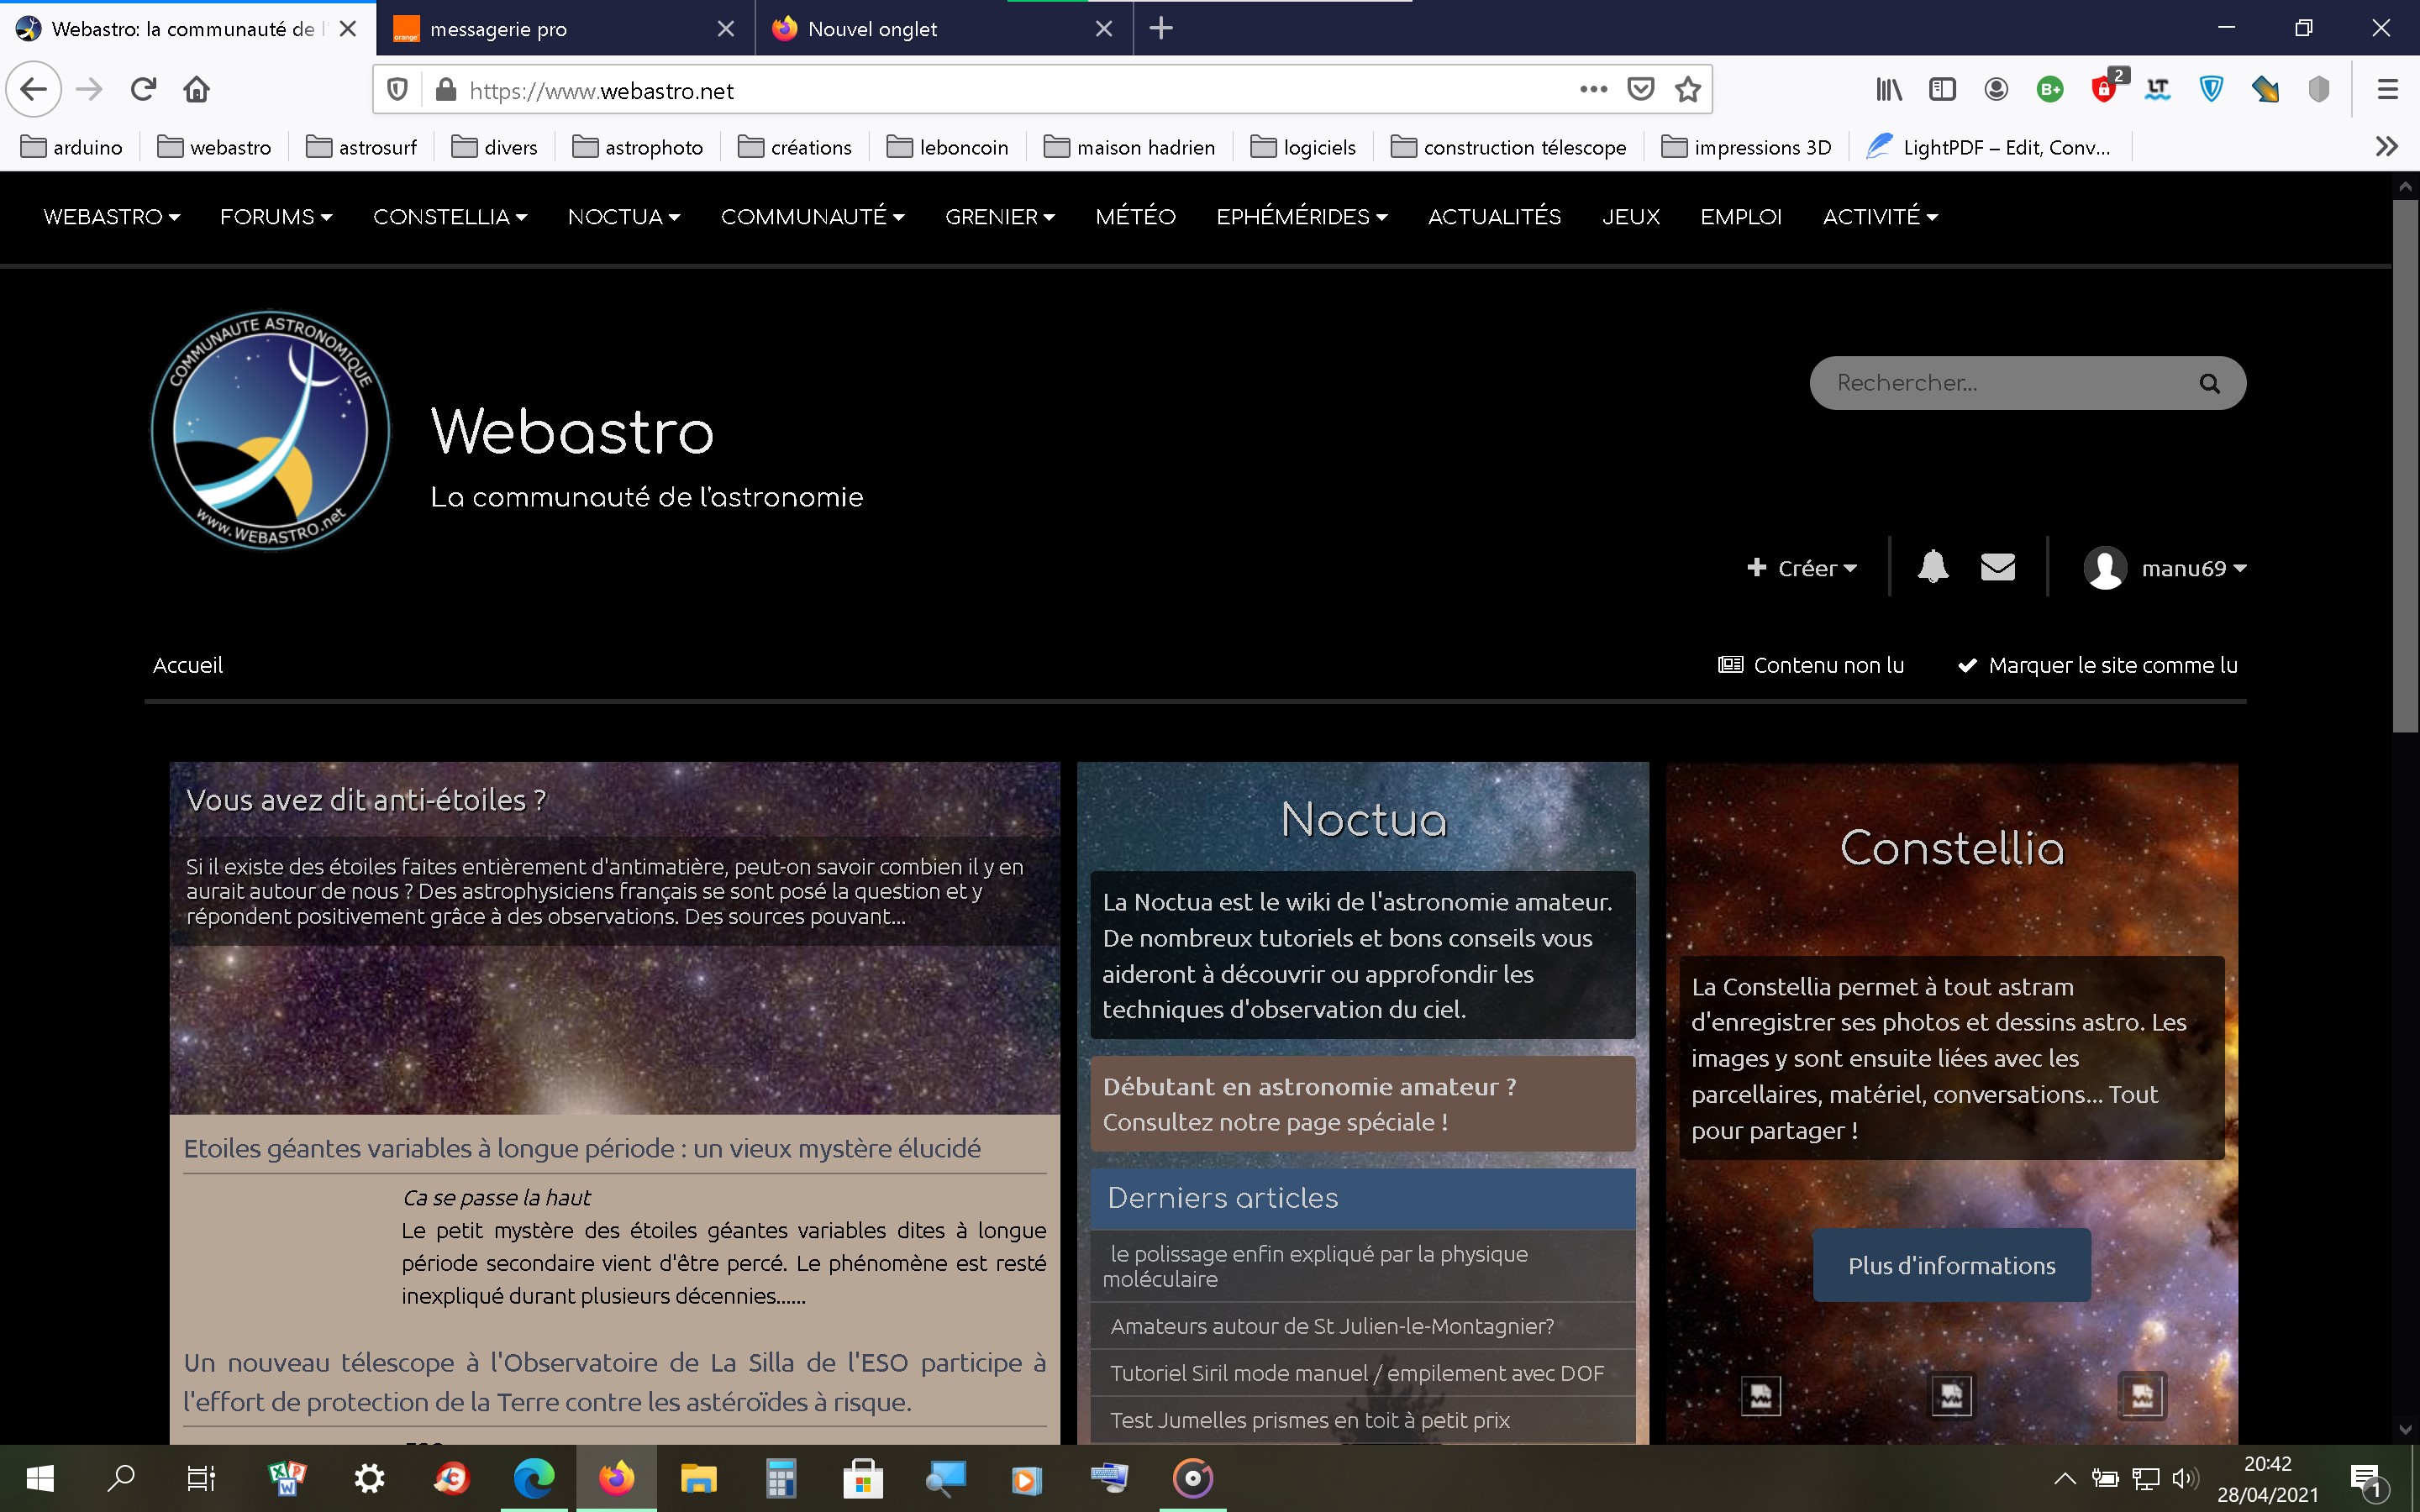This screenshot has height=1512, width=2420.
Task: Open Firefox hamburger menu
Action: click(2387, 90)
